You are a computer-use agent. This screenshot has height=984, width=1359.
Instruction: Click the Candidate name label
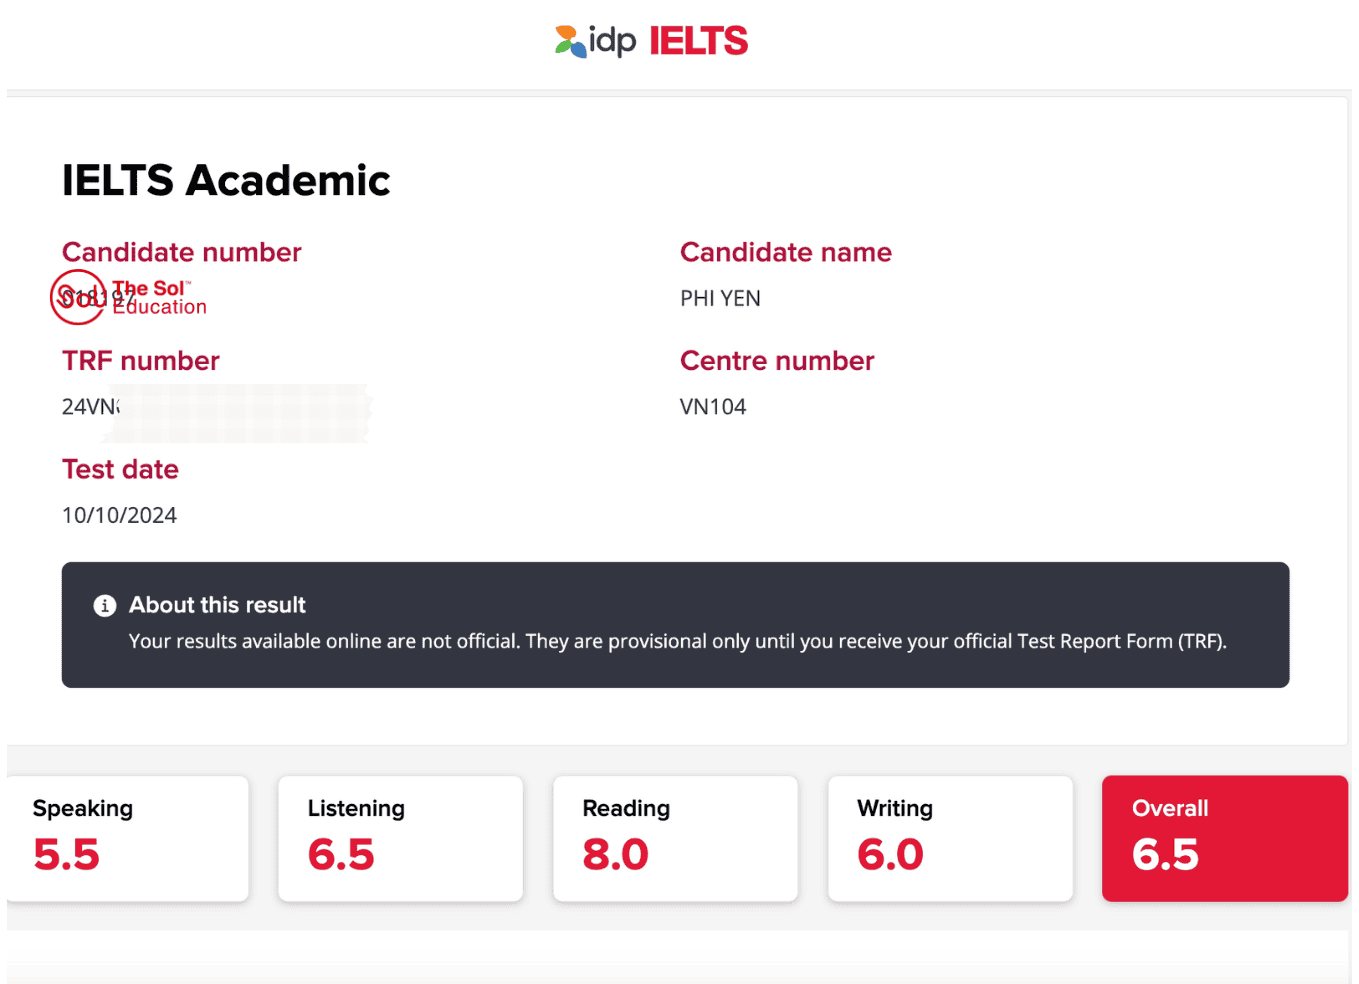[786, 253]
